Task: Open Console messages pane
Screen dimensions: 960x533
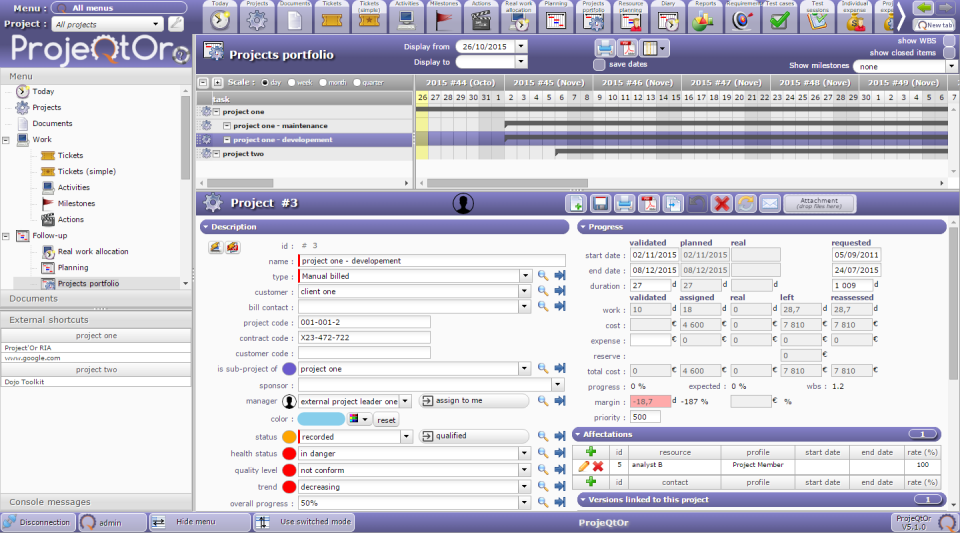Action: point(96,502)
